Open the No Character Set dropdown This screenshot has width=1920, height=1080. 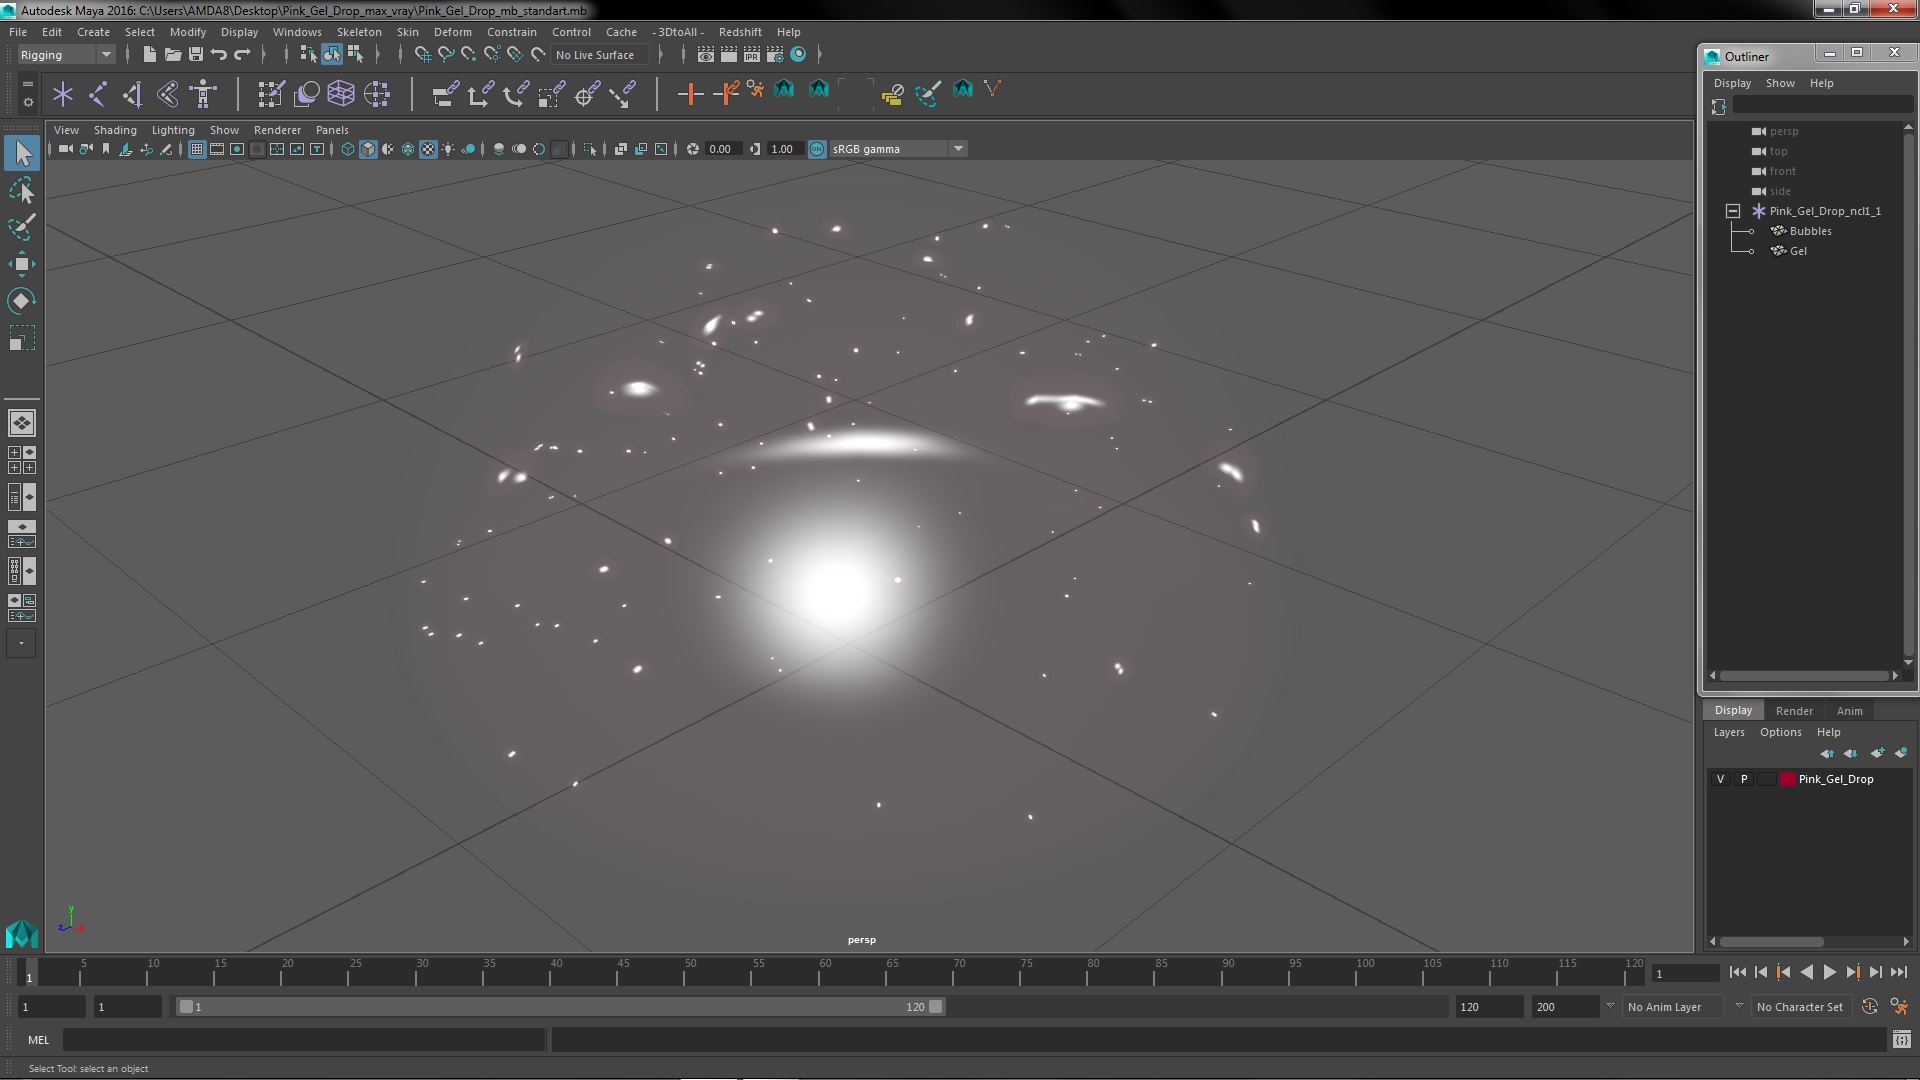click(1800, 1007)
